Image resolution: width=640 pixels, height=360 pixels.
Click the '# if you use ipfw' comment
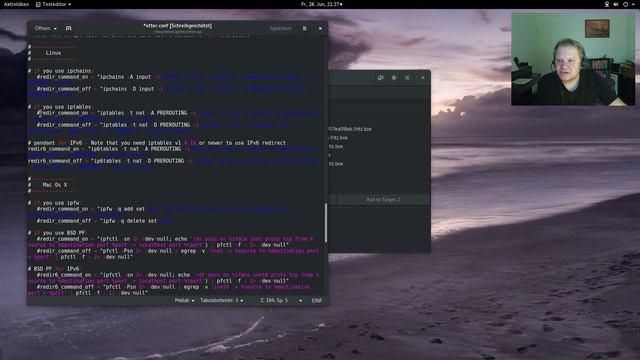(53, 203)
